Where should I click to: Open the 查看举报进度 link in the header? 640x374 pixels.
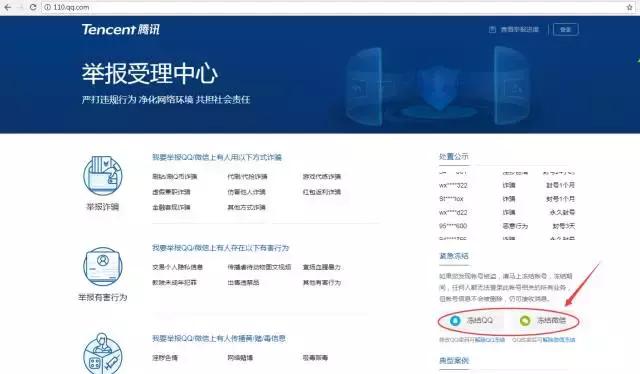coord(520,29)
